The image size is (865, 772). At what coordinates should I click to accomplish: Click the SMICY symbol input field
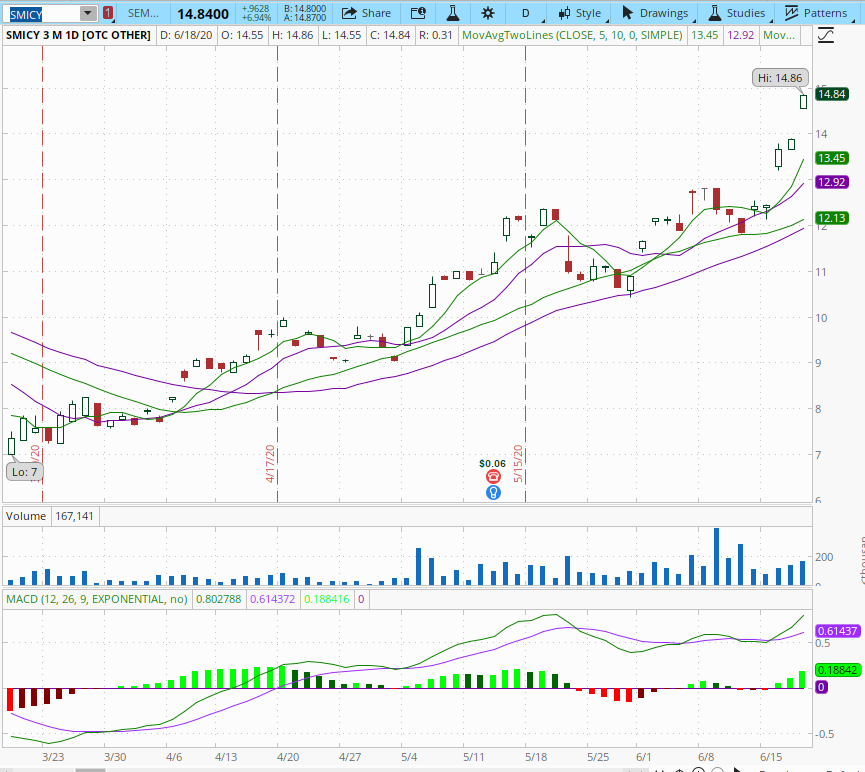[40, 13]
